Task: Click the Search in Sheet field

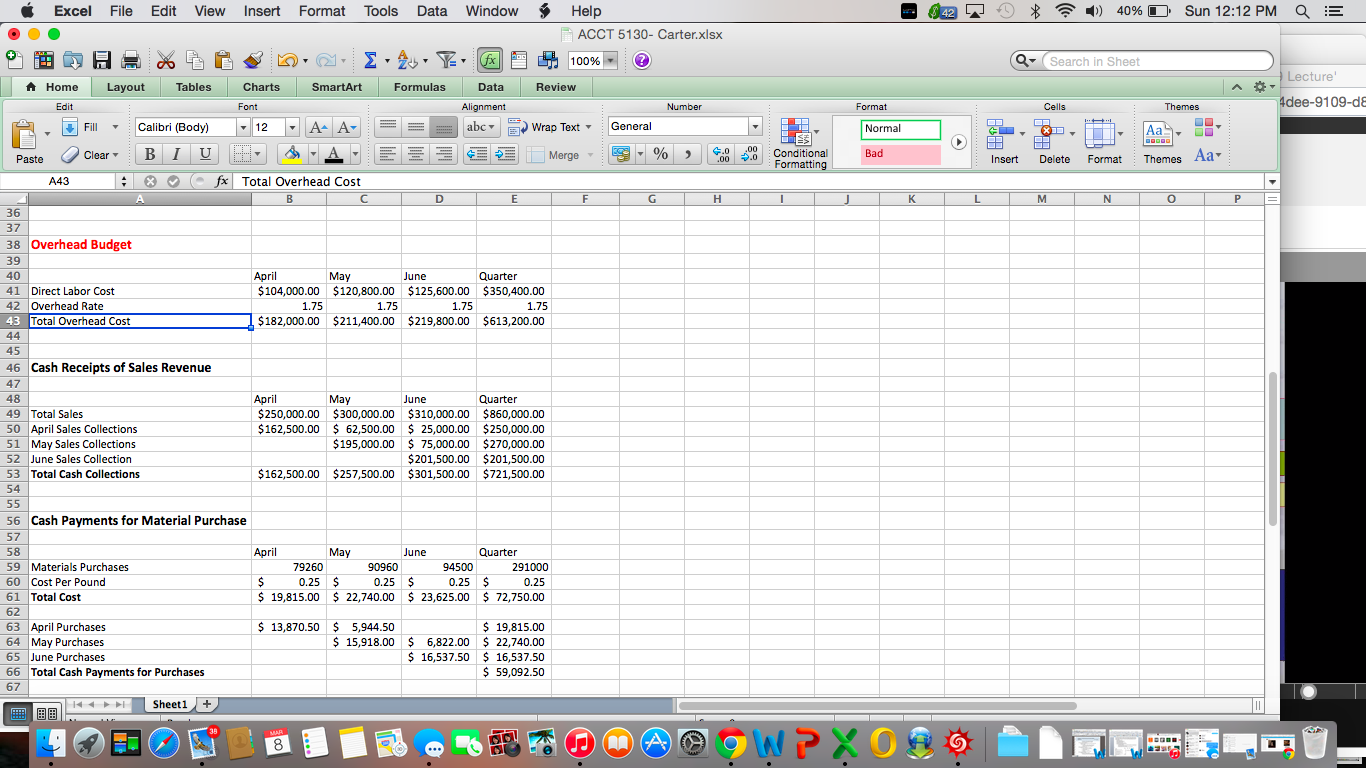Action: point(1155,61)
